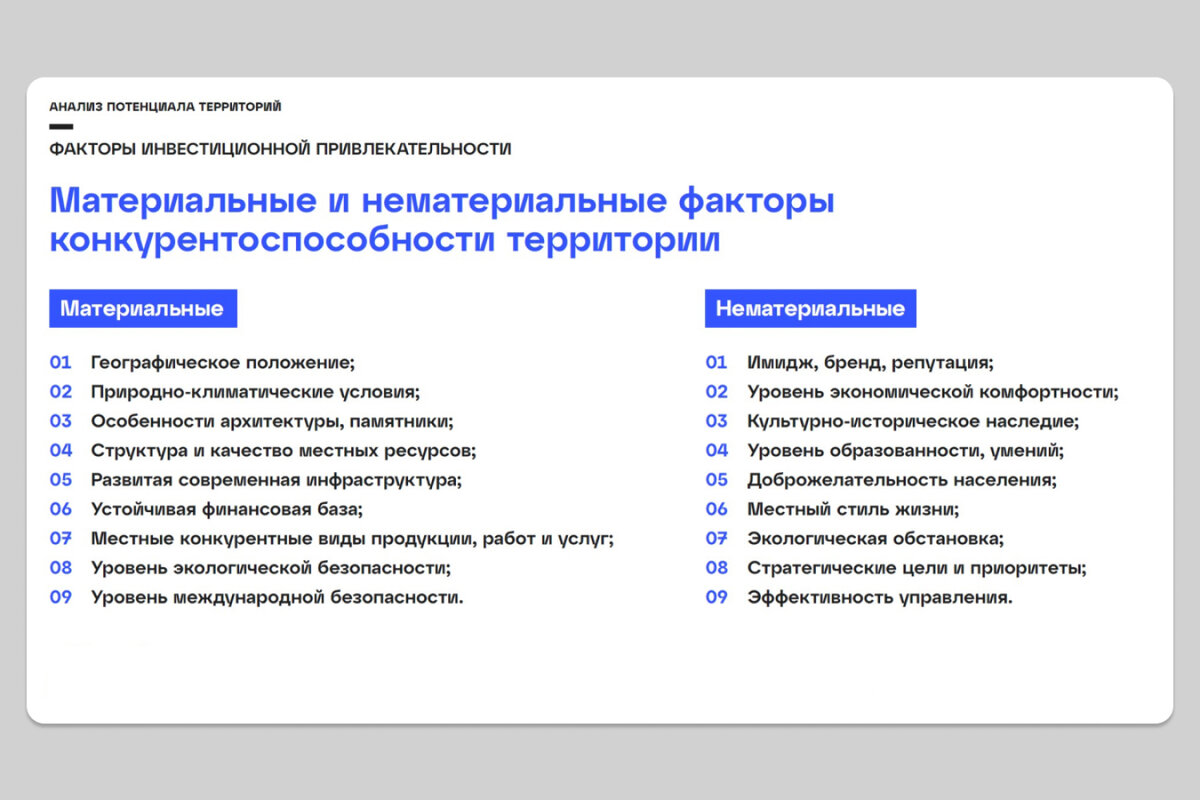Select text 'Доброжелательность населения;'
Viewport: 1200px width, 800px height.
click(x=902, y=480)
